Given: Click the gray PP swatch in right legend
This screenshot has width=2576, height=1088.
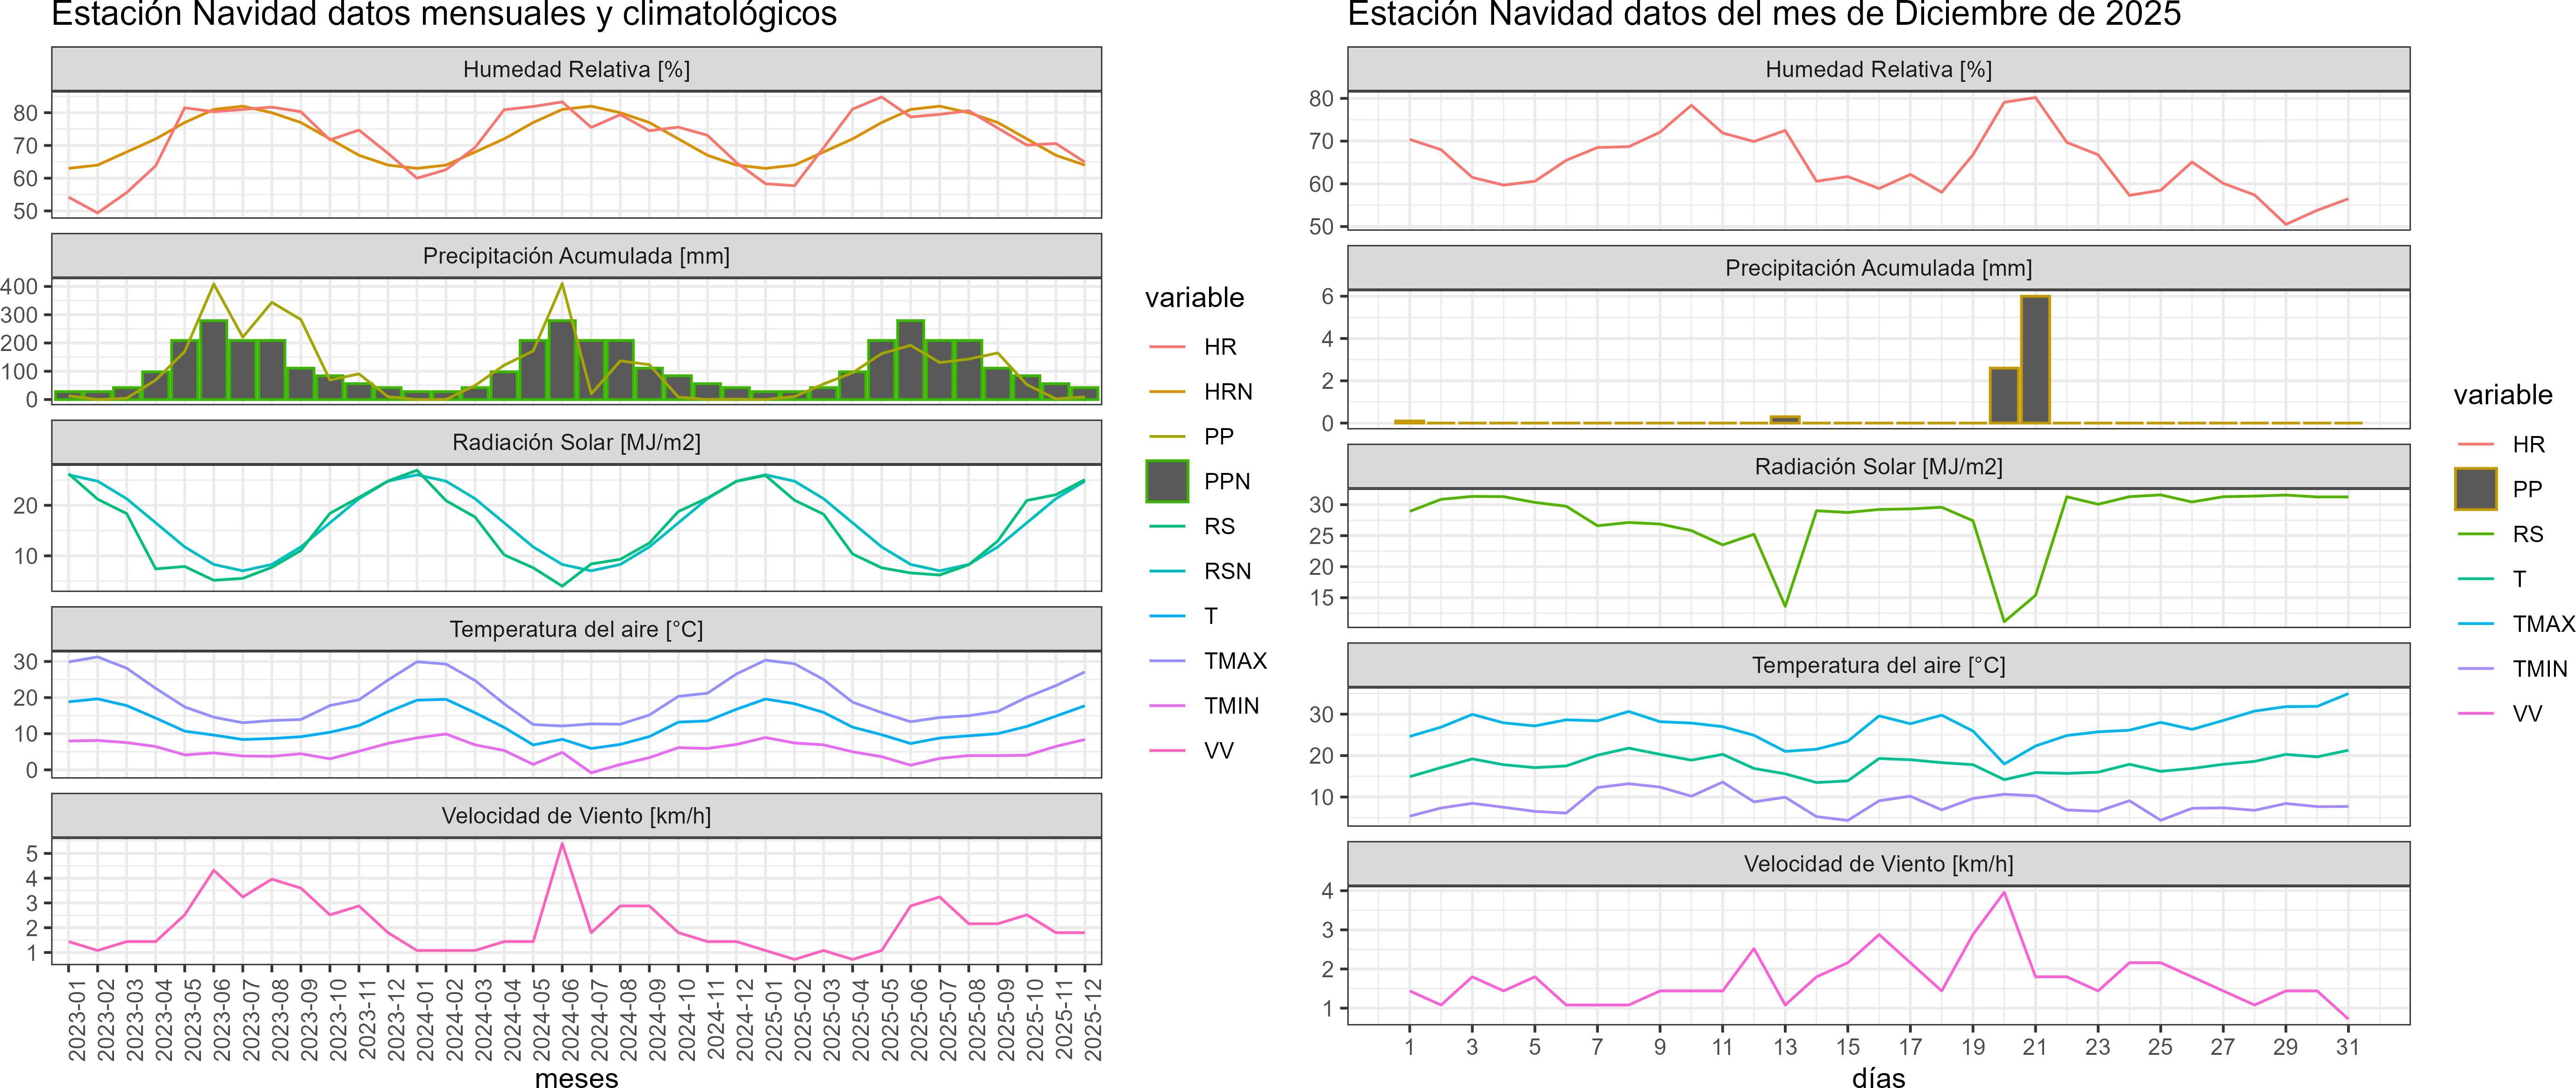Looking at the screenshot, I should pyautogui.click(x=2476, y=489).
